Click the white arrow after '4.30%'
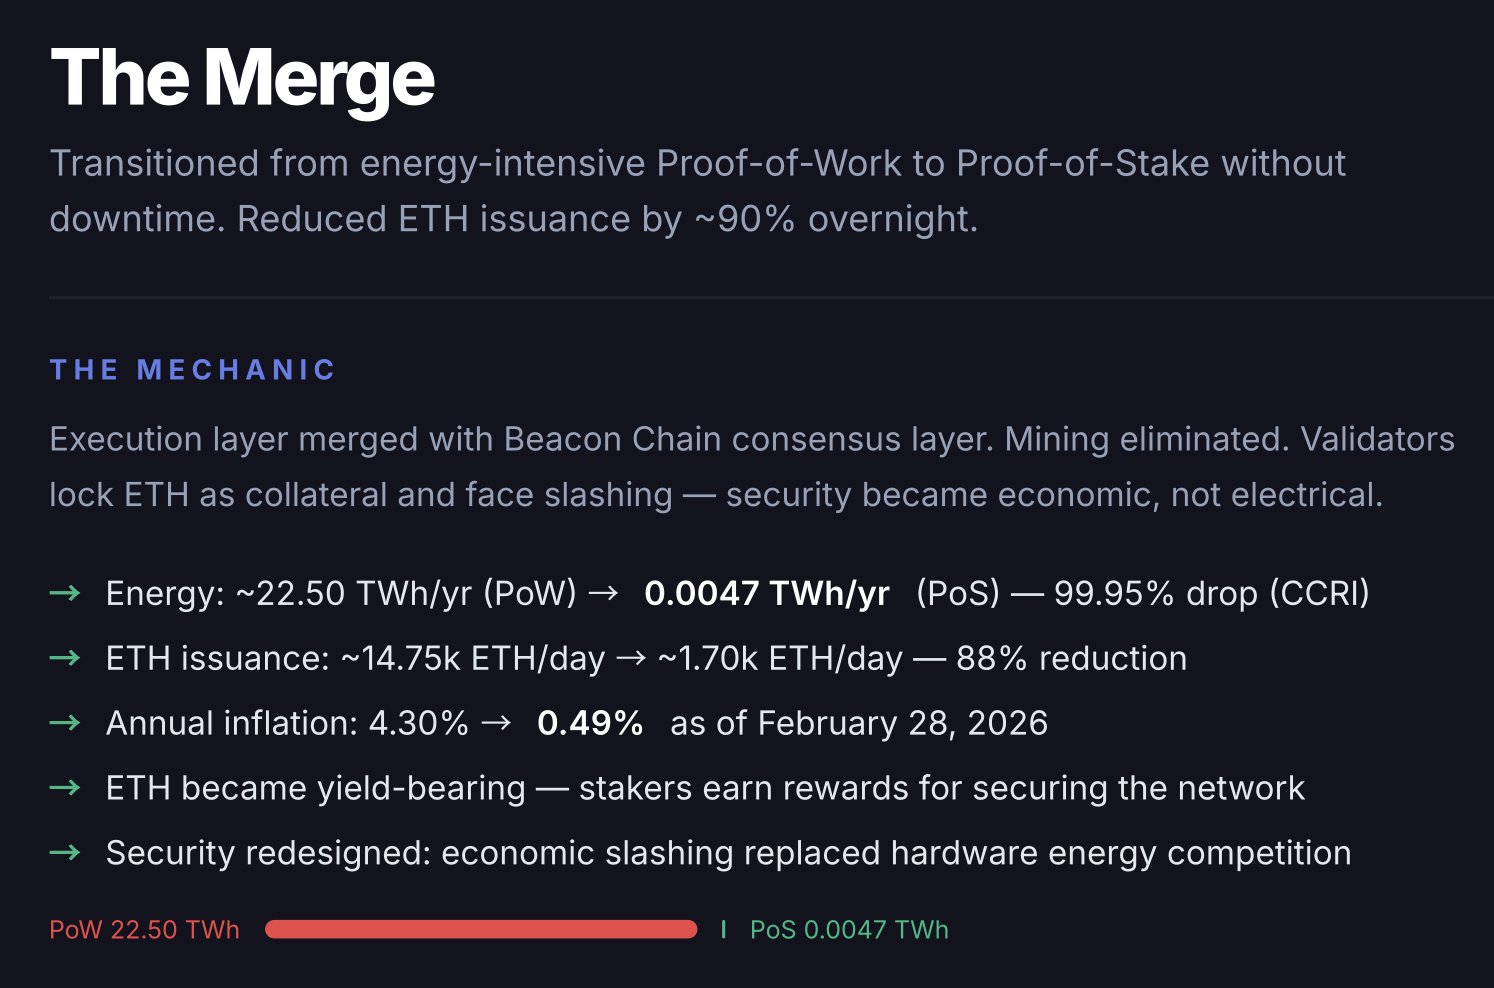The width and height of the screenshot is (1494, 988). pos(496,723)
